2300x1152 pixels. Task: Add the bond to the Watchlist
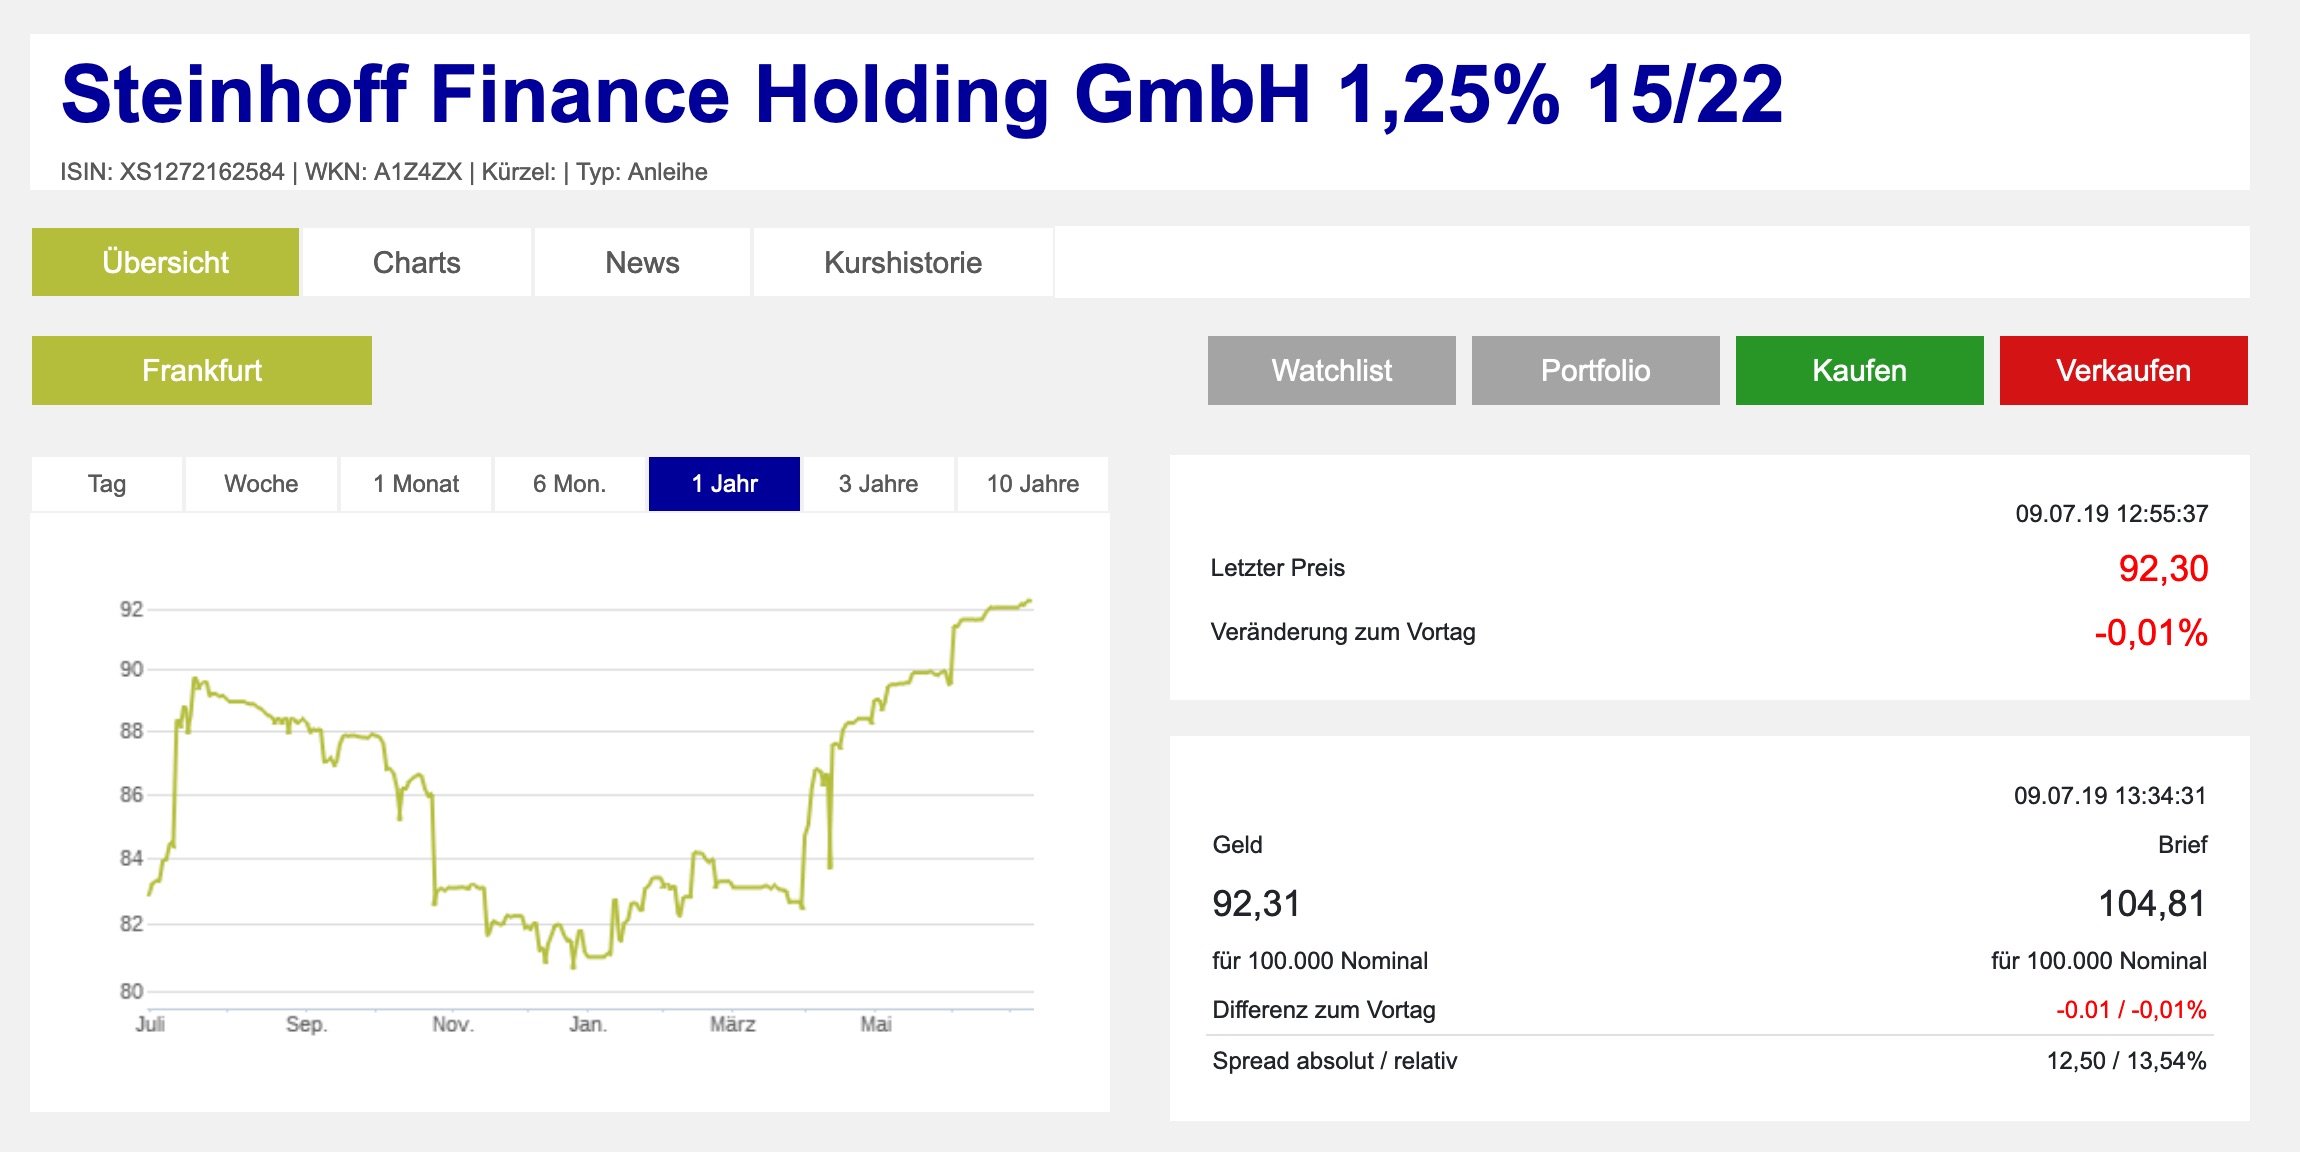(1331, 370)
